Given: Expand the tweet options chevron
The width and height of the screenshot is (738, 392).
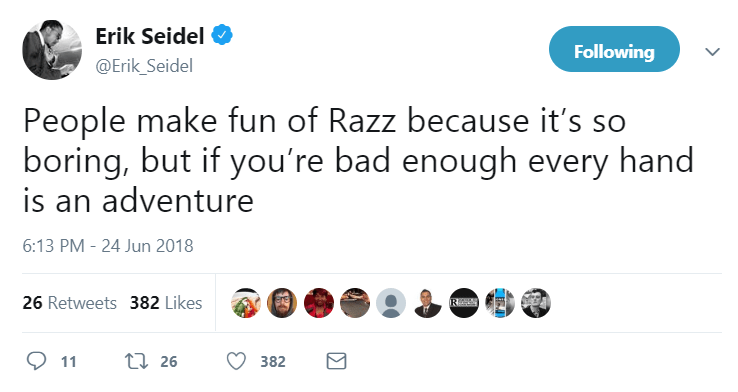Looking at the screenshot, I should tap(713, 51).
